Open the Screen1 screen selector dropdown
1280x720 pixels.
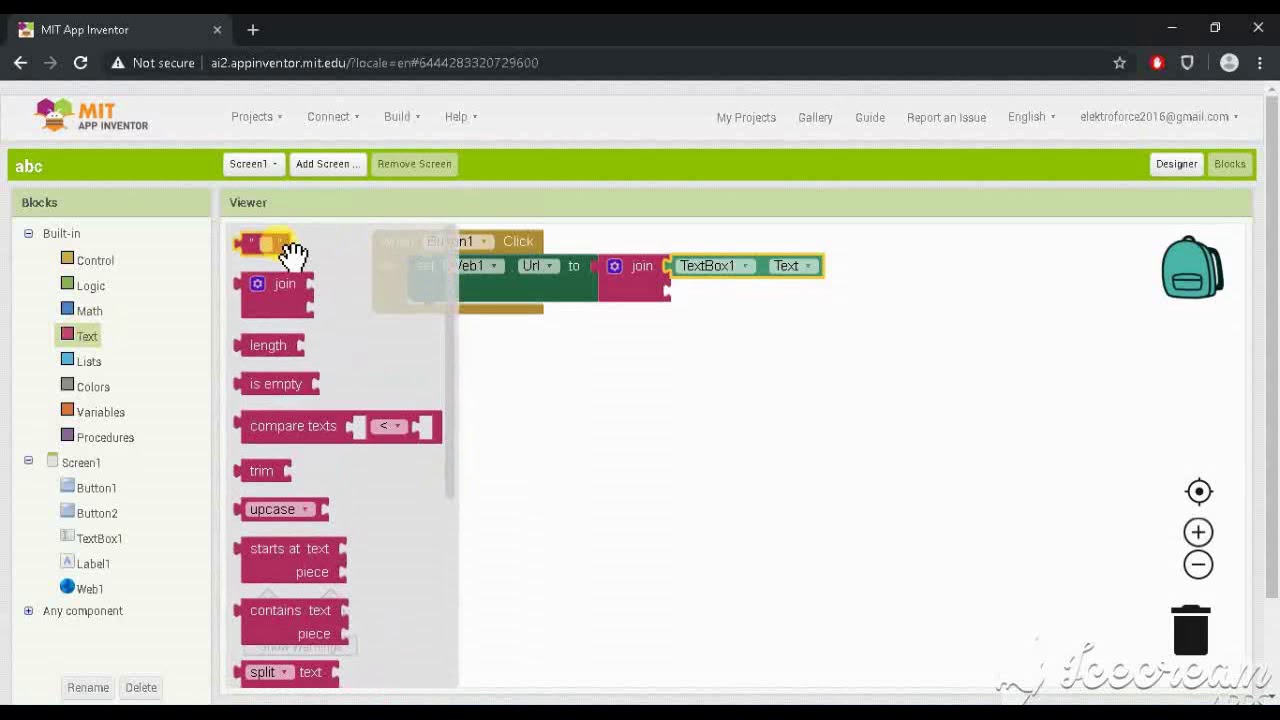253,164
